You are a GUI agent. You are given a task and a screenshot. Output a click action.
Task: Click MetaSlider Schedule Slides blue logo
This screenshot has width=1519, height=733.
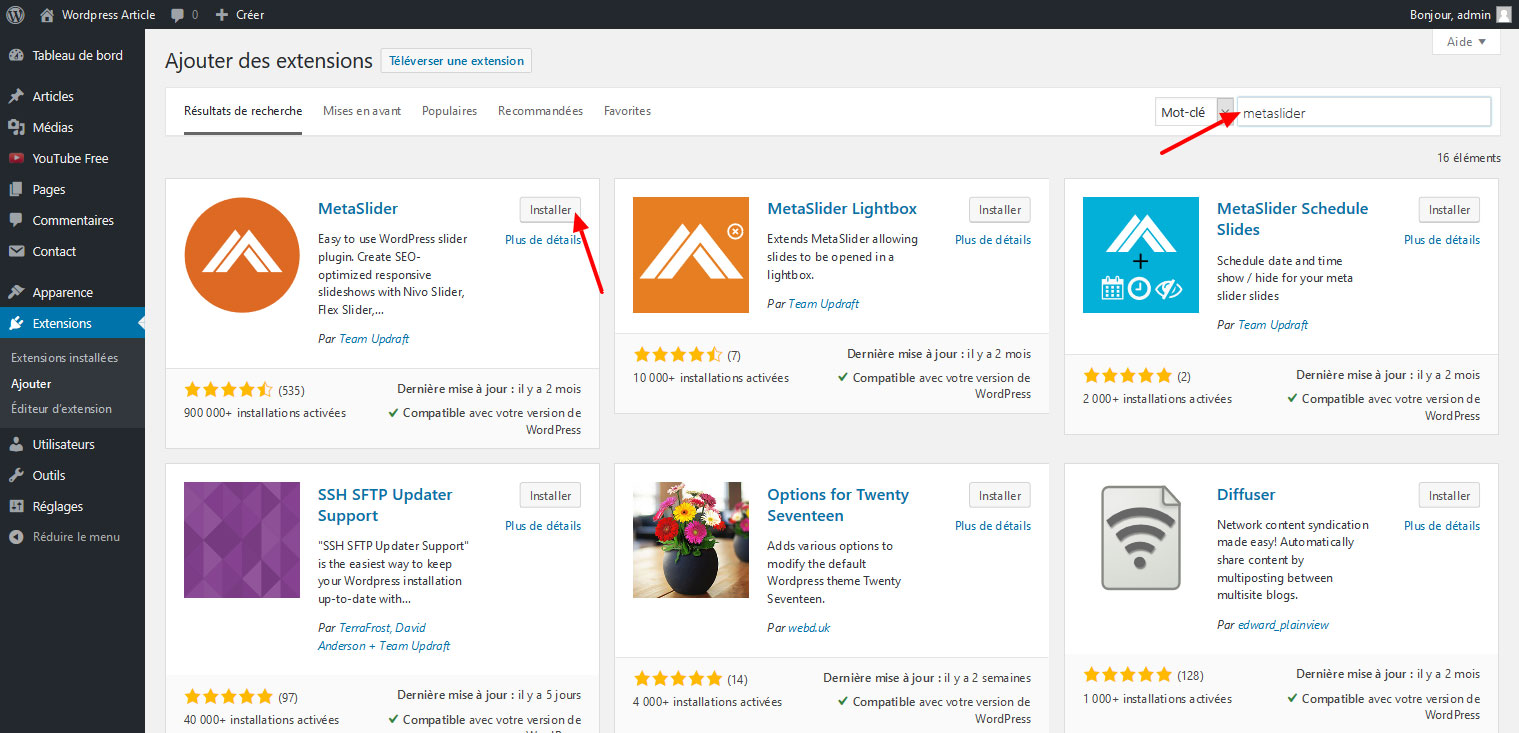point(1141,255)
